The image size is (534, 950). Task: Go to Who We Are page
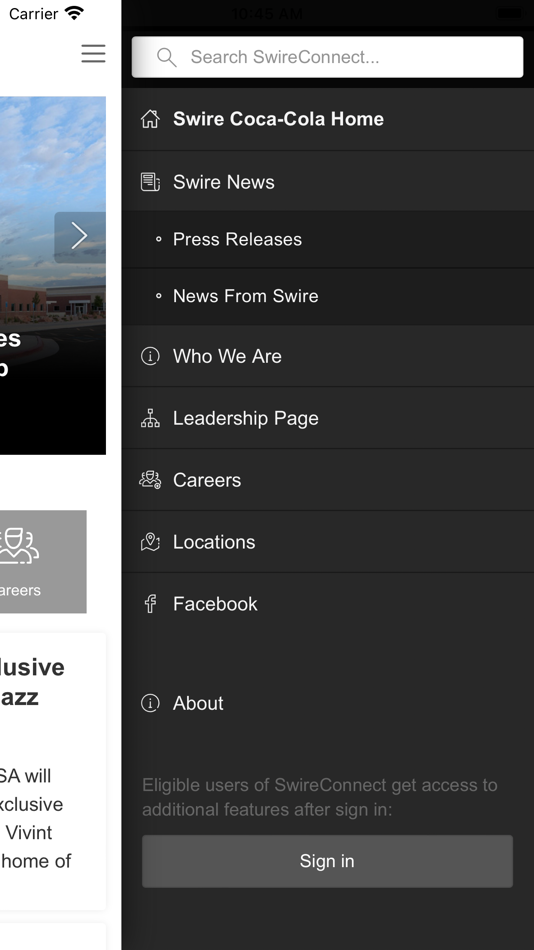pyautogui.click(x=328, y=356)
